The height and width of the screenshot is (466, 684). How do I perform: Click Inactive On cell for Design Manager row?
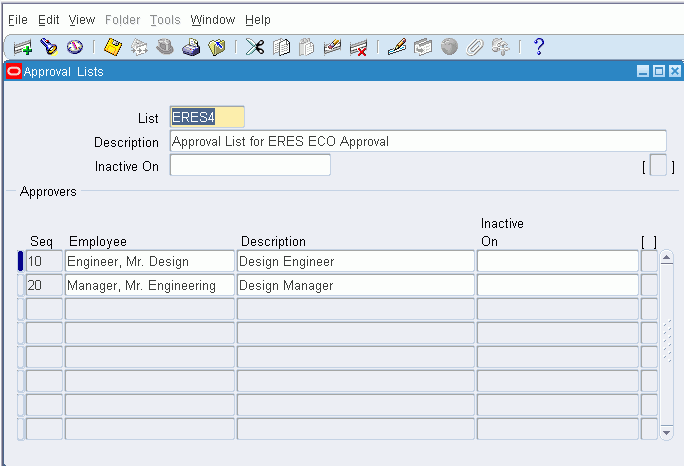coord(557,285)
